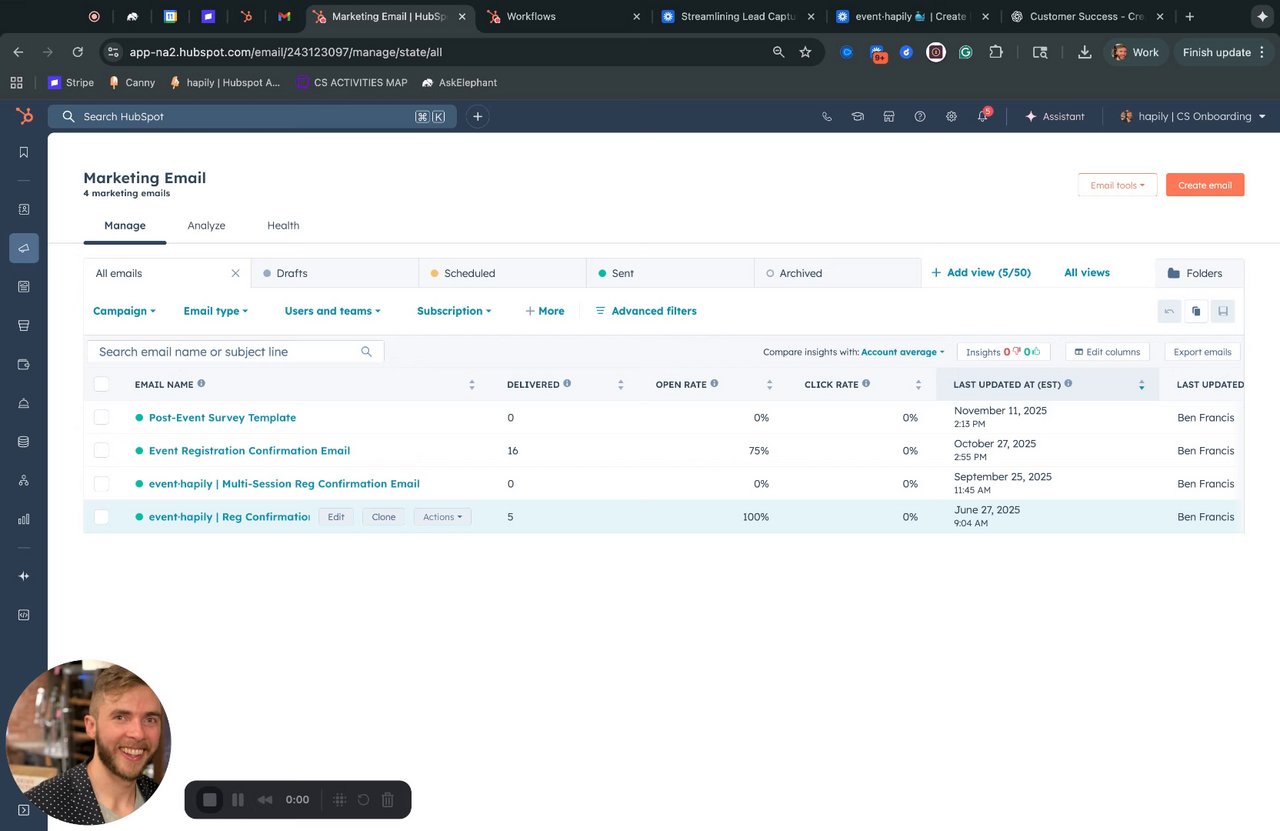Open the calling phone icon
Image resolution: width=1280 pixels, height=831 pixels.
click(826, 117)
